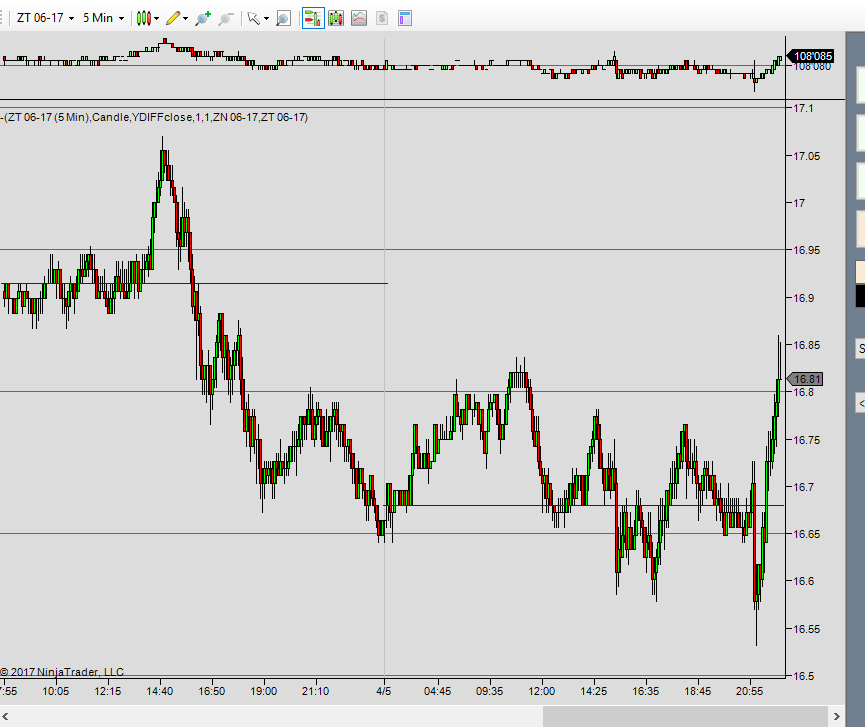Click the 16.6 price axis label
The image size is (865, 727).
tap(803, 581)
